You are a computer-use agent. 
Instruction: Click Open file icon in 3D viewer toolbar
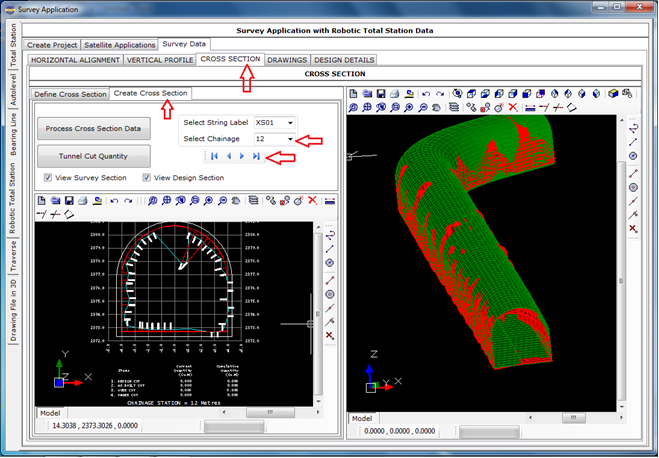point(367,93)
